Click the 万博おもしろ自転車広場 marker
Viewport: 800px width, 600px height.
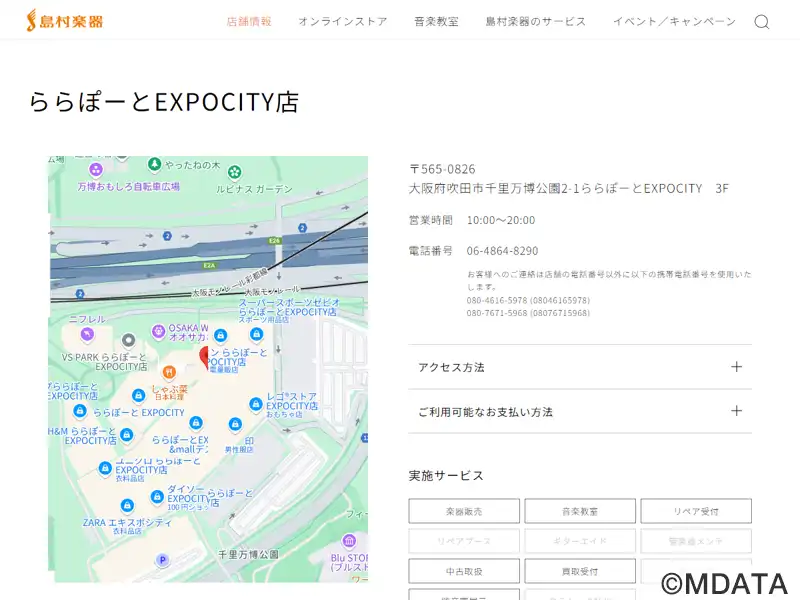point(96,169)
